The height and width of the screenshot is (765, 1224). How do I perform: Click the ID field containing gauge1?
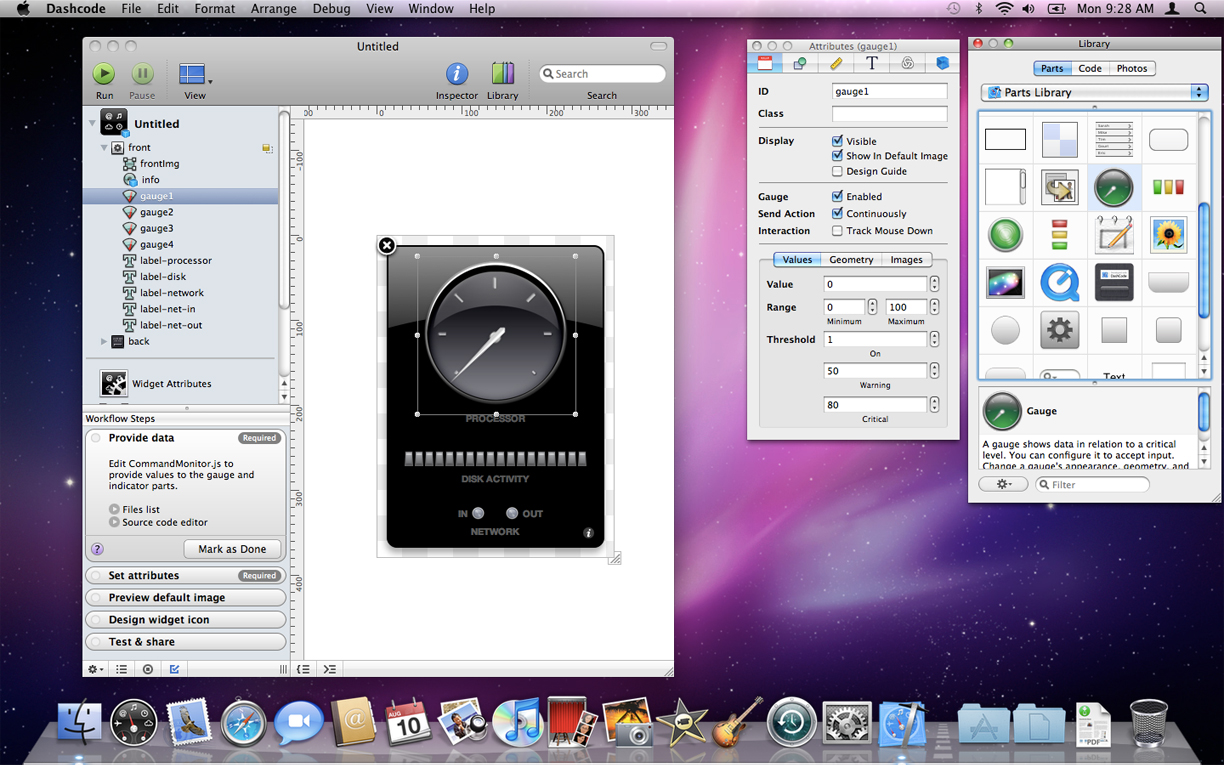point(889,91)
